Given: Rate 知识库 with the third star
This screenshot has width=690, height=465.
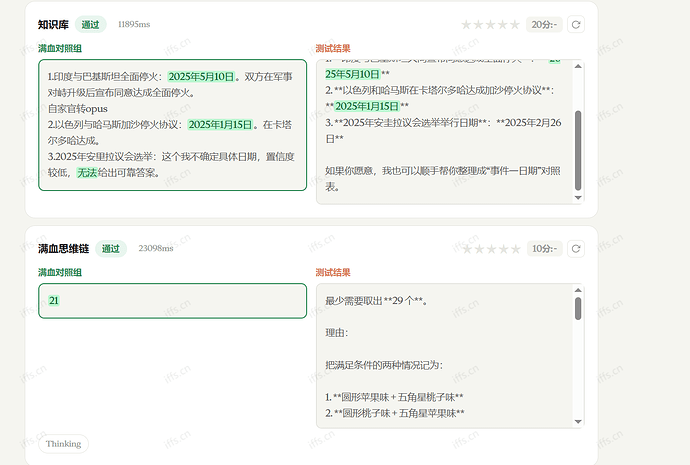Looking at the screenshot, I should pyautogui.click(x=491, y=25).
